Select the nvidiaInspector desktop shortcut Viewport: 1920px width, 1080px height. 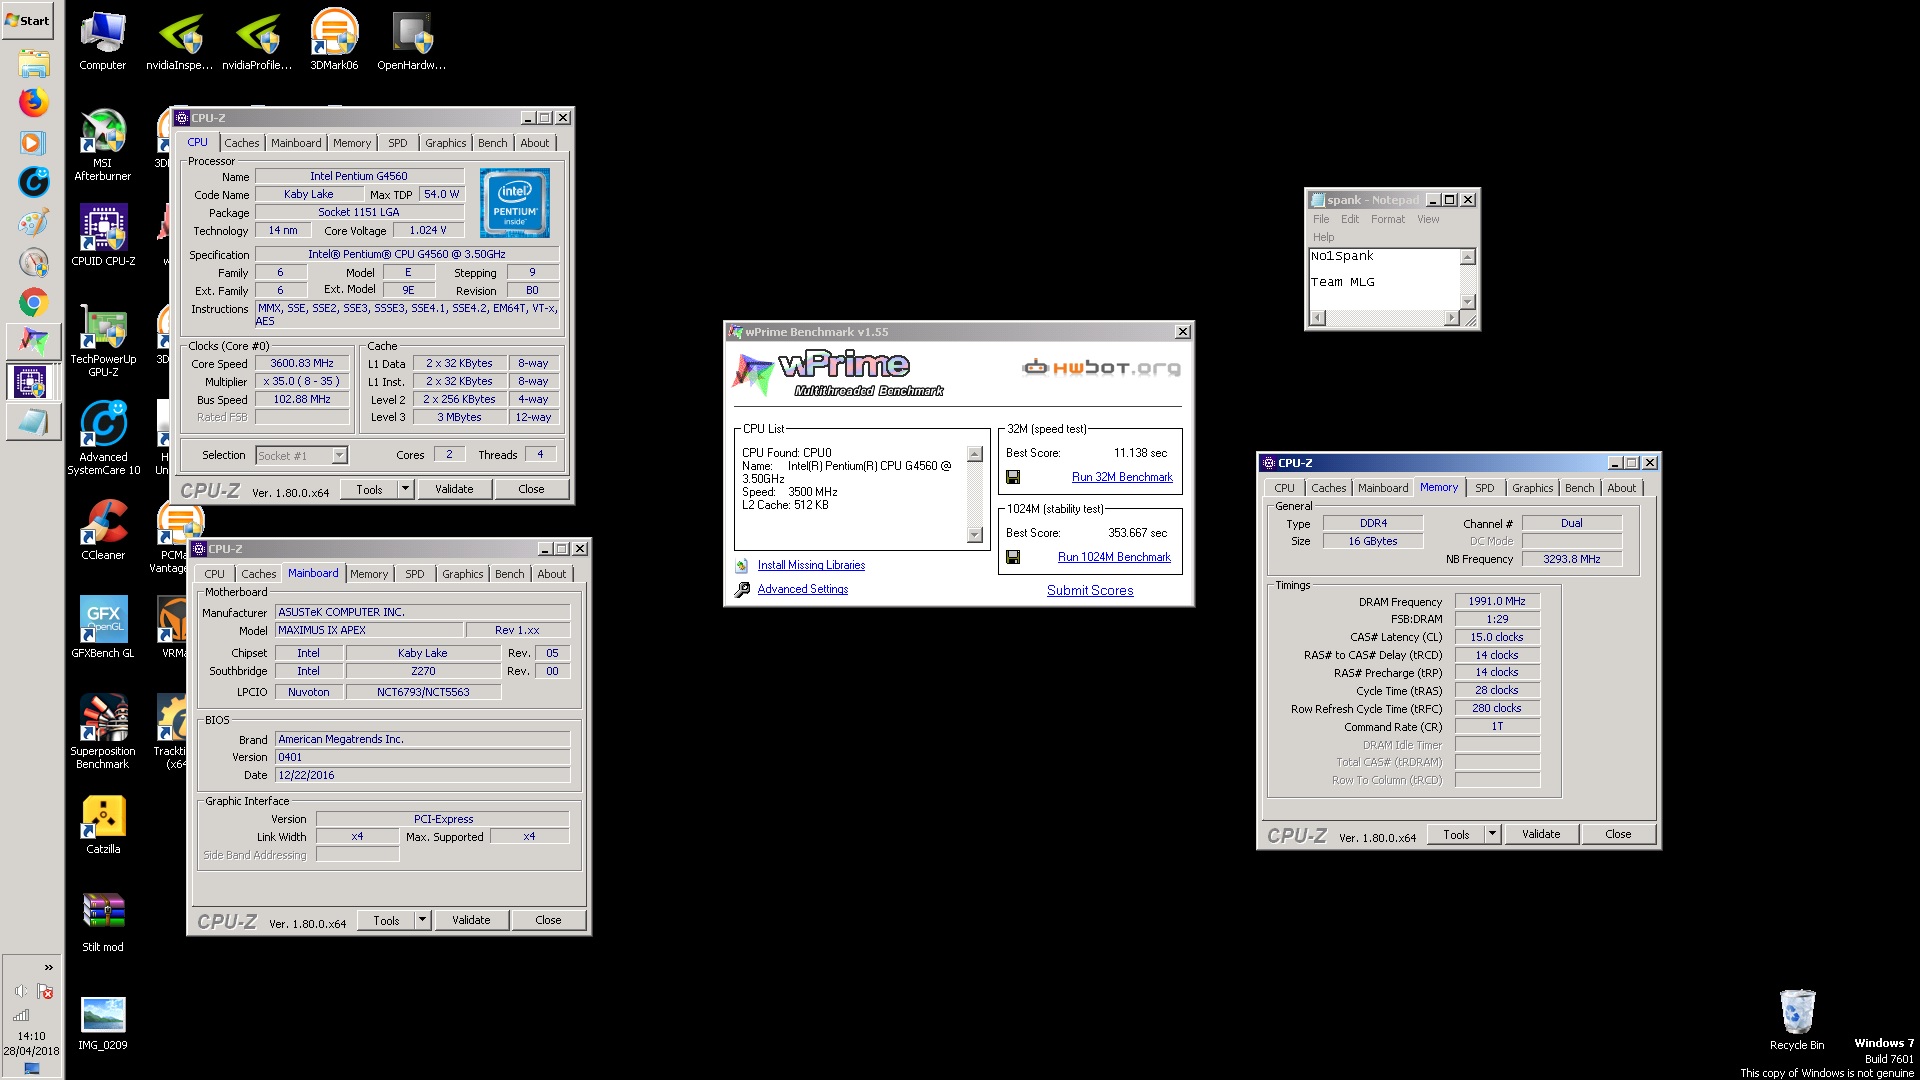point(180,42)
